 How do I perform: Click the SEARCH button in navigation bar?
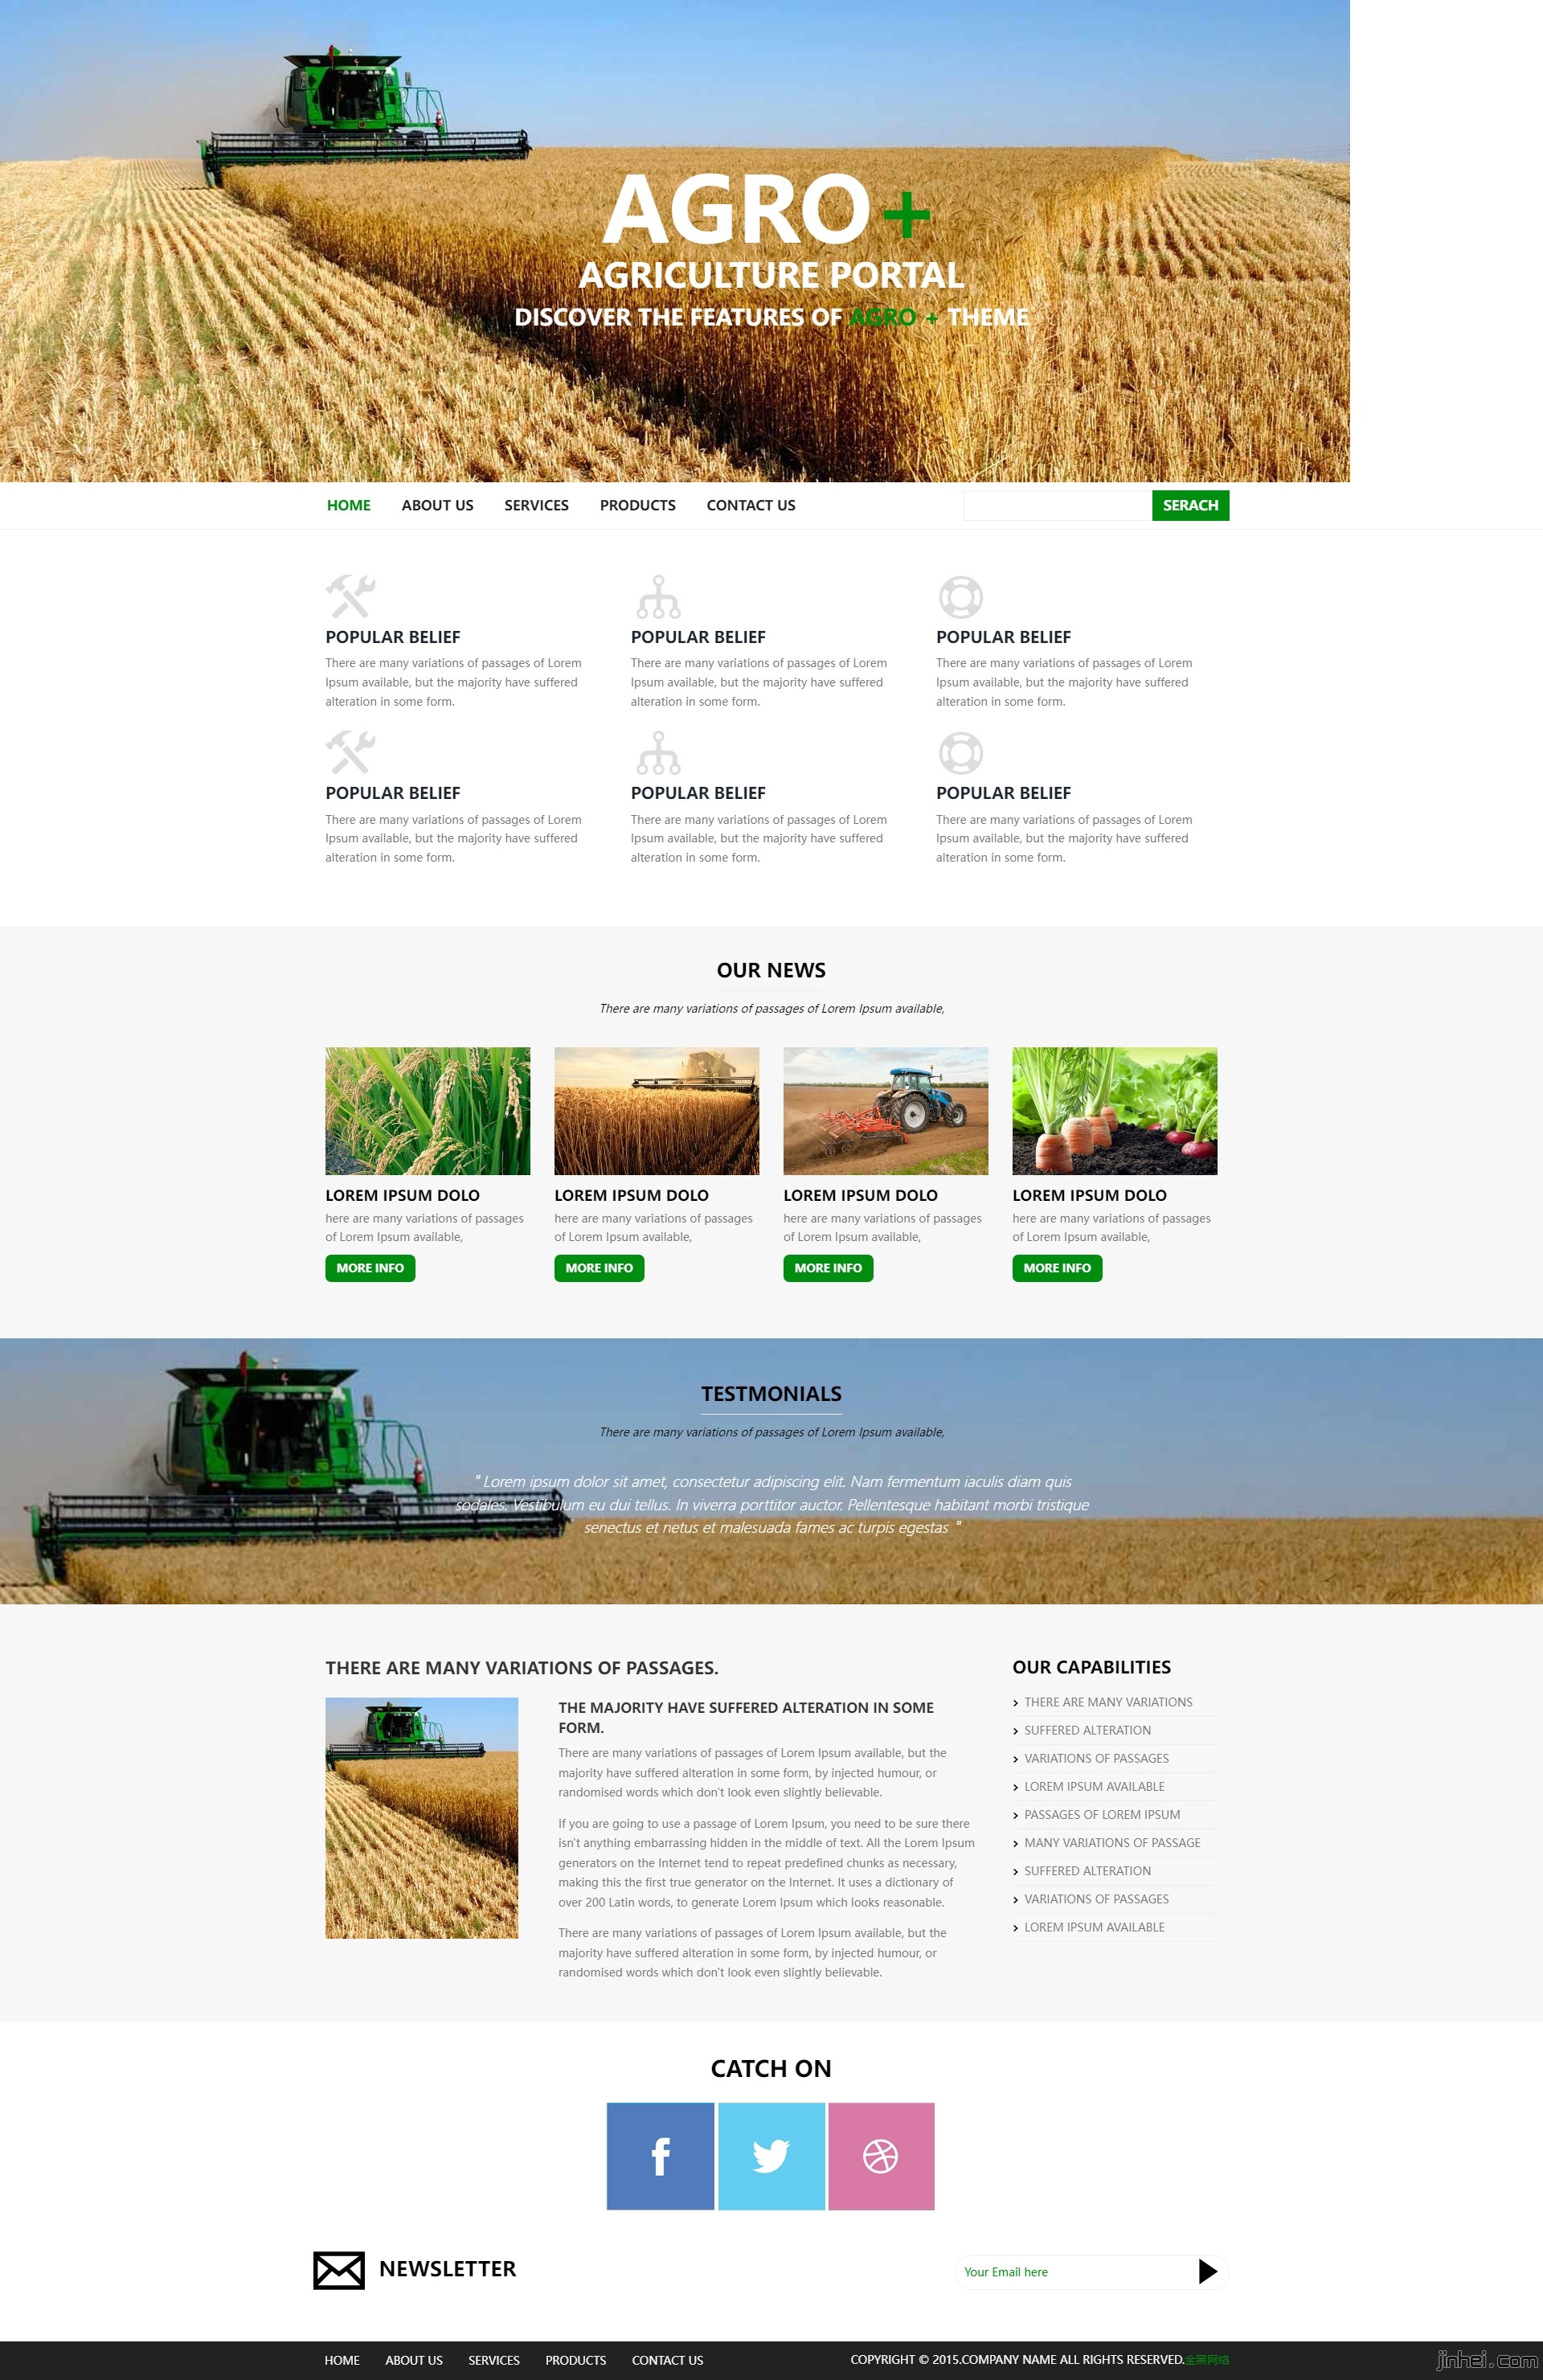pyautogui.click(x=1189, y=505)
